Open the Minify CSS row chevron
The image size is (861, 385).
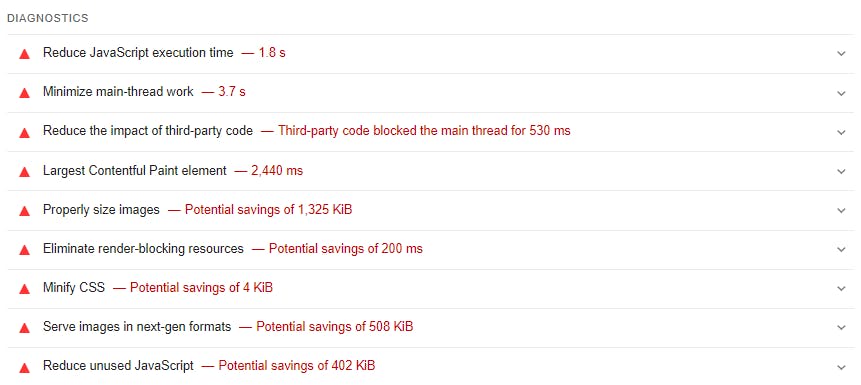pyautogui.click(x=841, y=288)
